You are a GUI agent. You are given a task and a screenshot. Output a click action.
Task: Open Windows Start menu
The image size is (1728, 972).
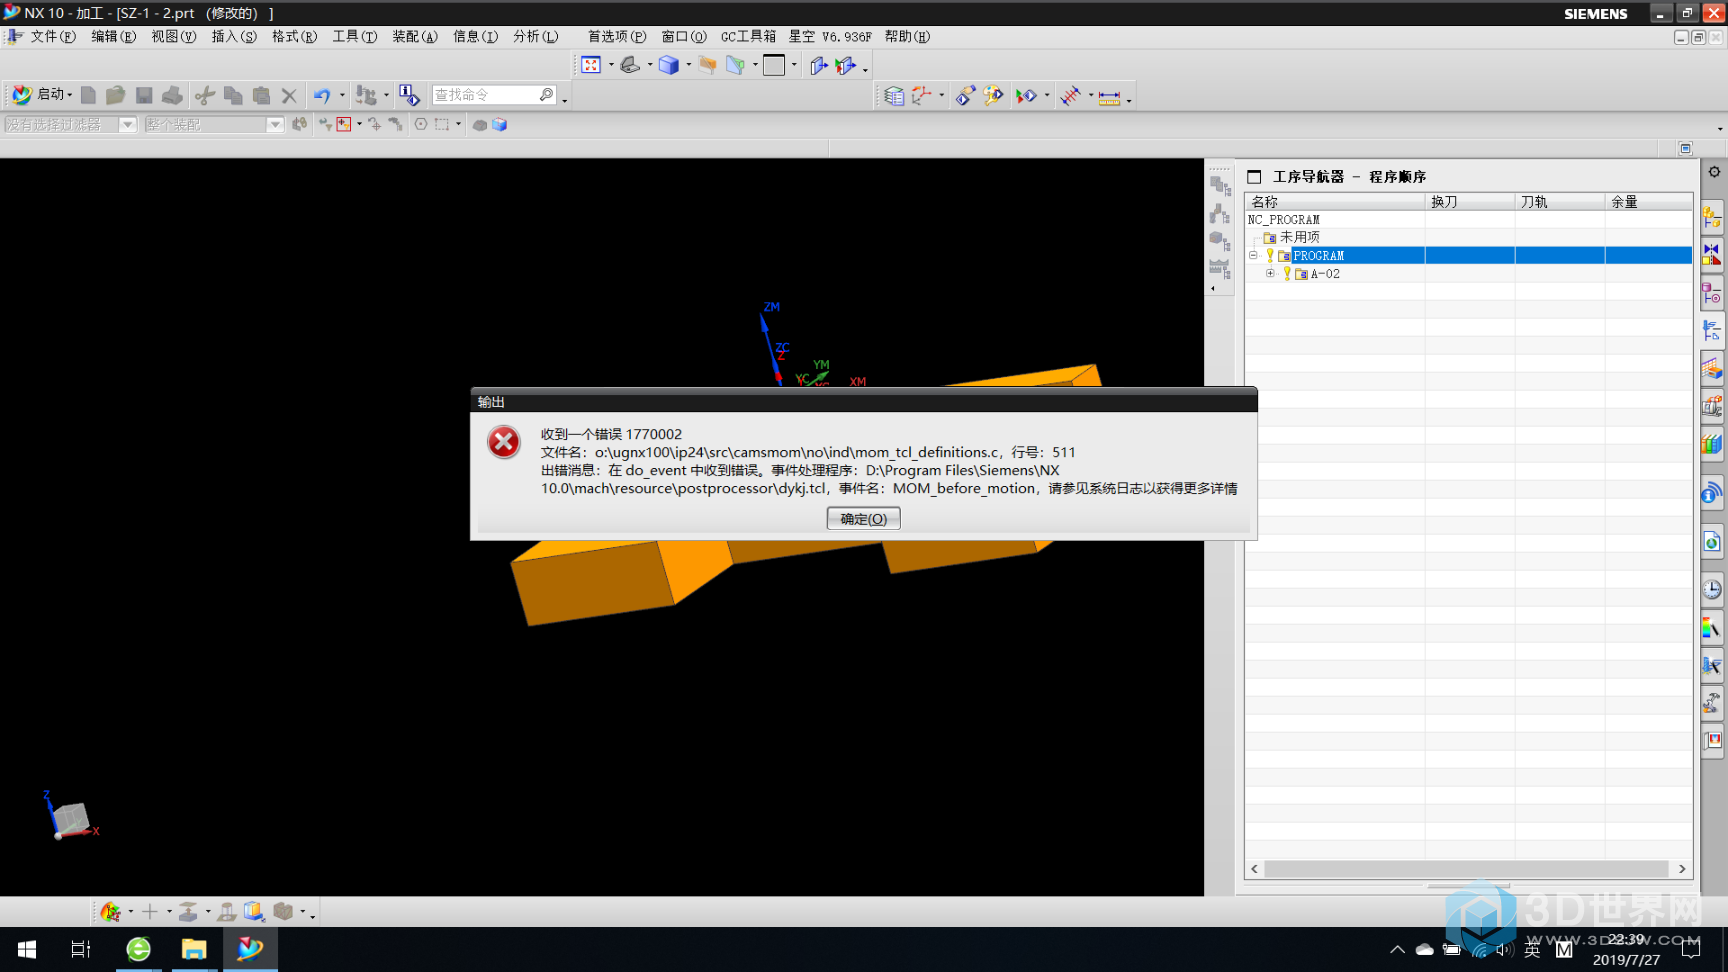coord(27,949)
